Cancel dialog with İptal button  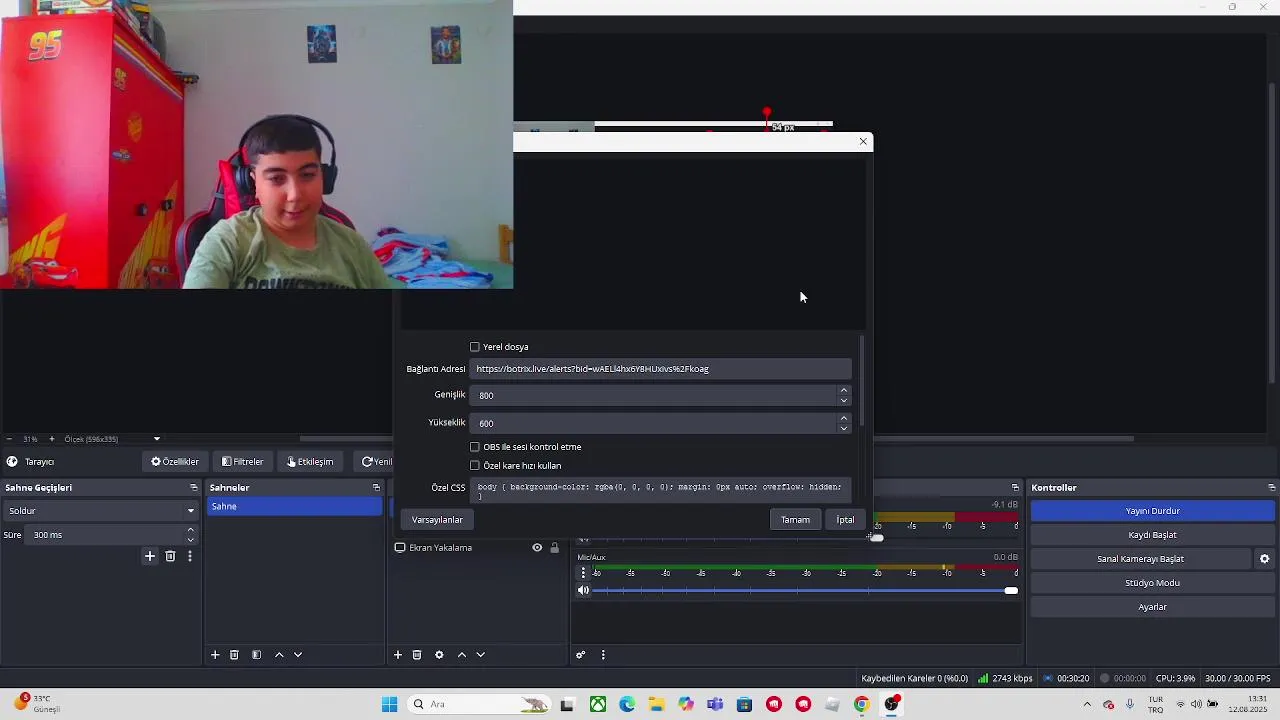[845, 520]
